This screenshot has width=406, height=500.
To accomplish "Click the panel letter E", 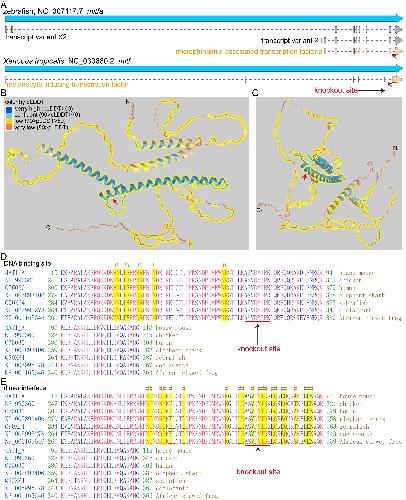I will tap(3, 382).
